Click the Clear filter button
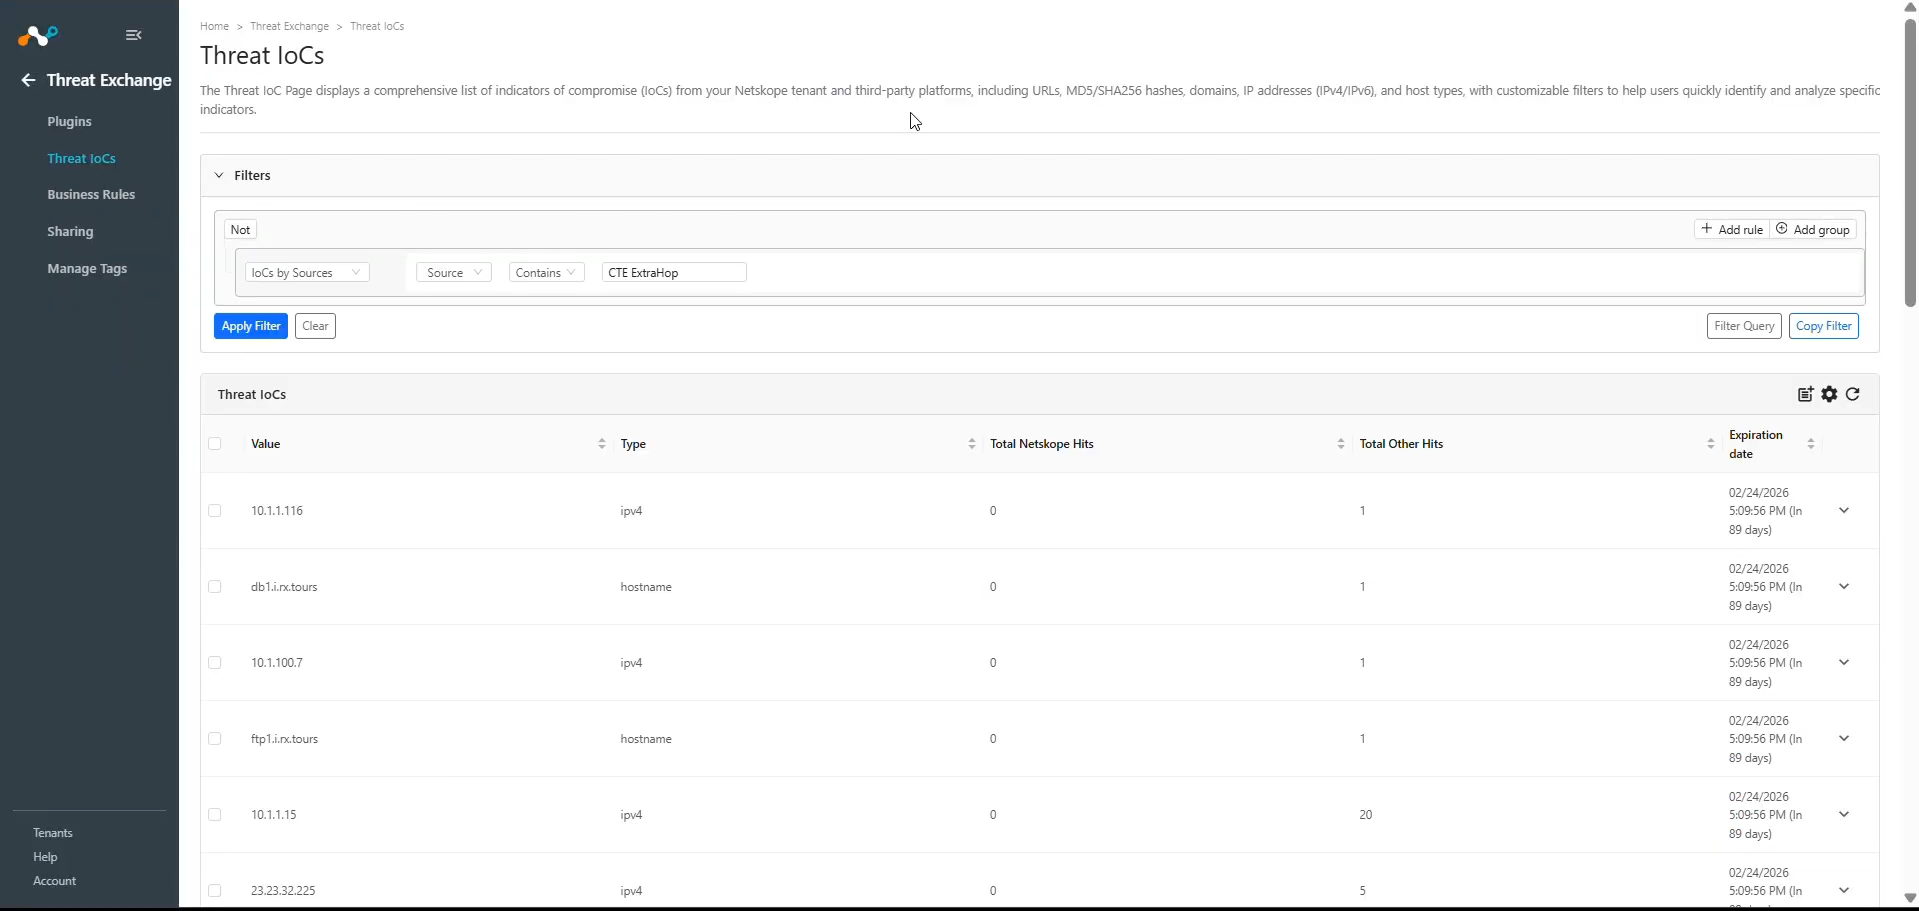Image resolution: width=1919 pixels, height=911 pixels. [315, 326]
